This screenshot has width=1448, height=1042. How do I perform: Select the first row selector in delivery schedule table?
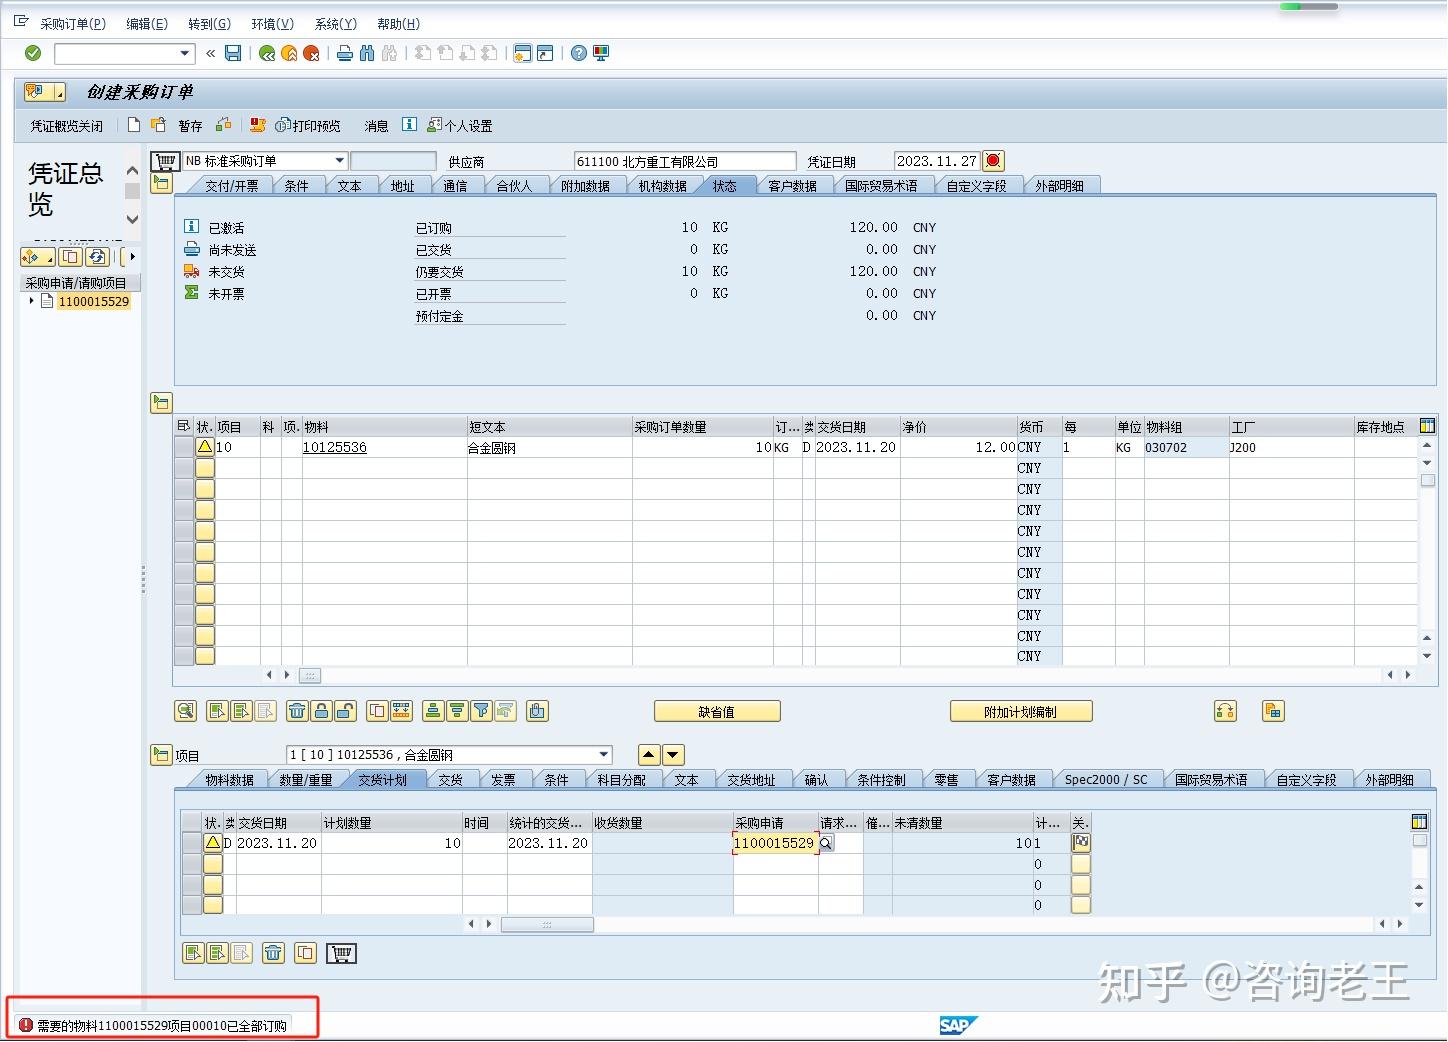coord(193,843)
